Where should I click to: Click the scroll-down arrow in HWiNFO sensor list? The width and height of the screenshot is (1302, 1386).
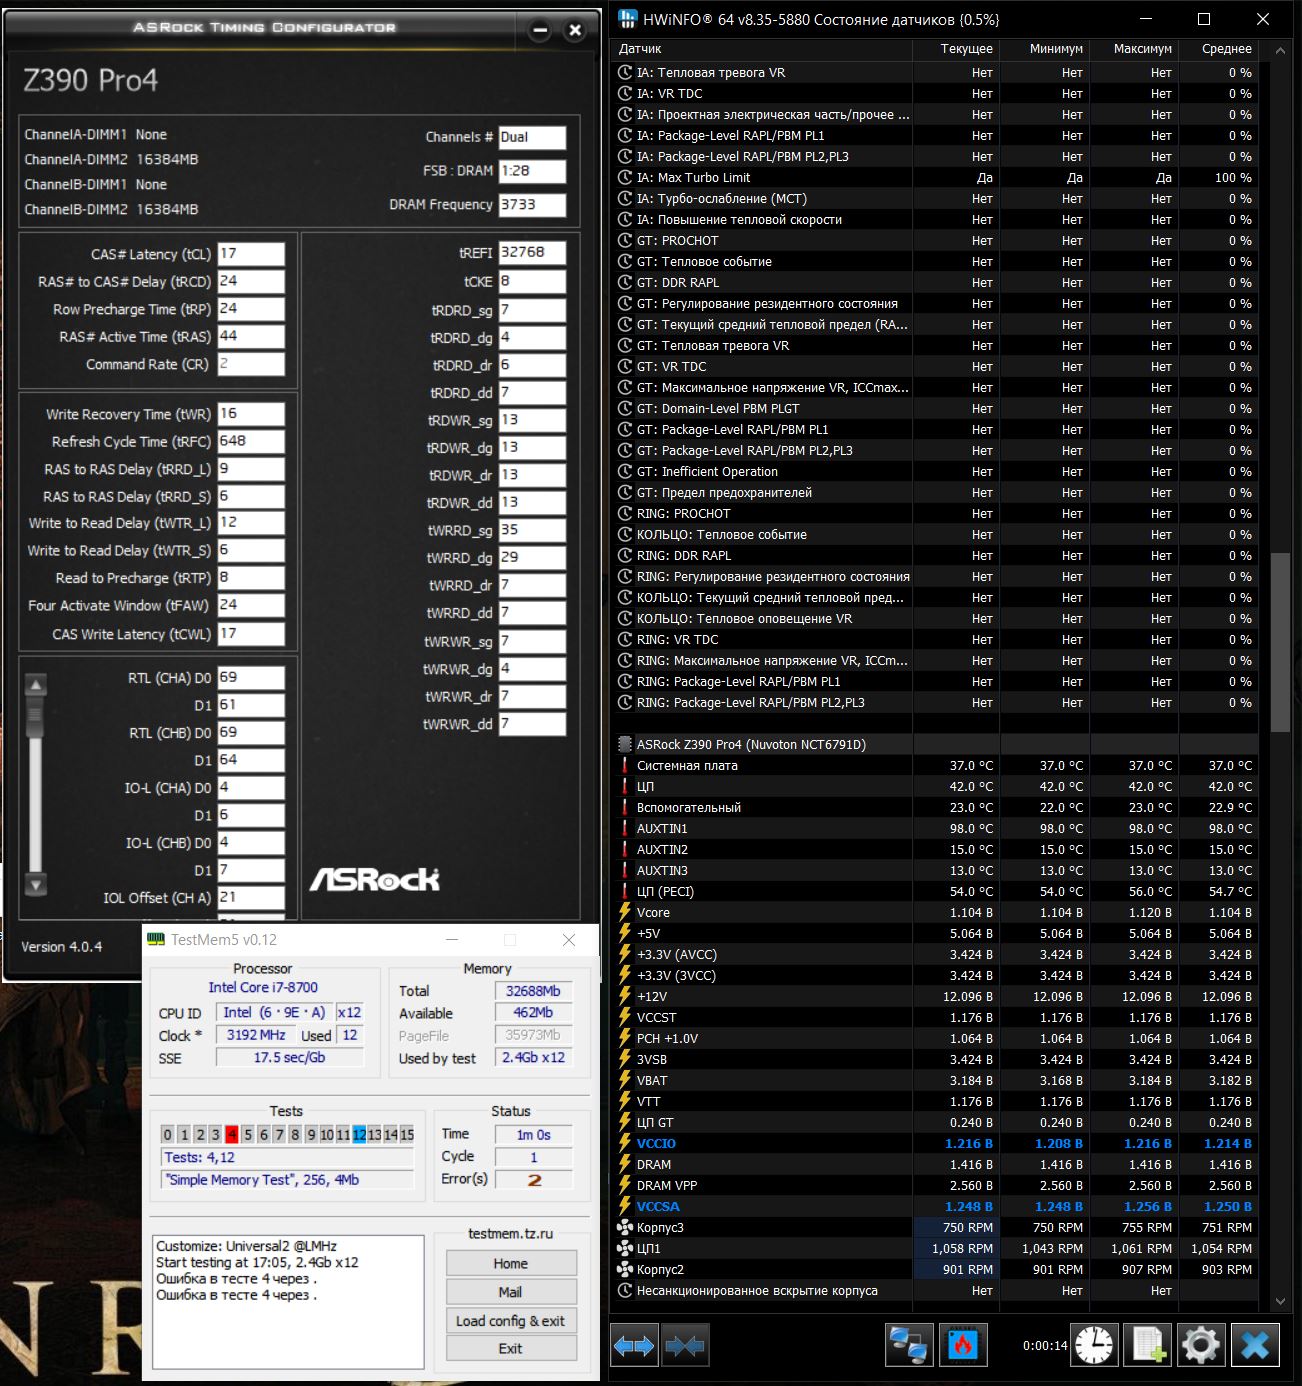tap(1280, 1301)
